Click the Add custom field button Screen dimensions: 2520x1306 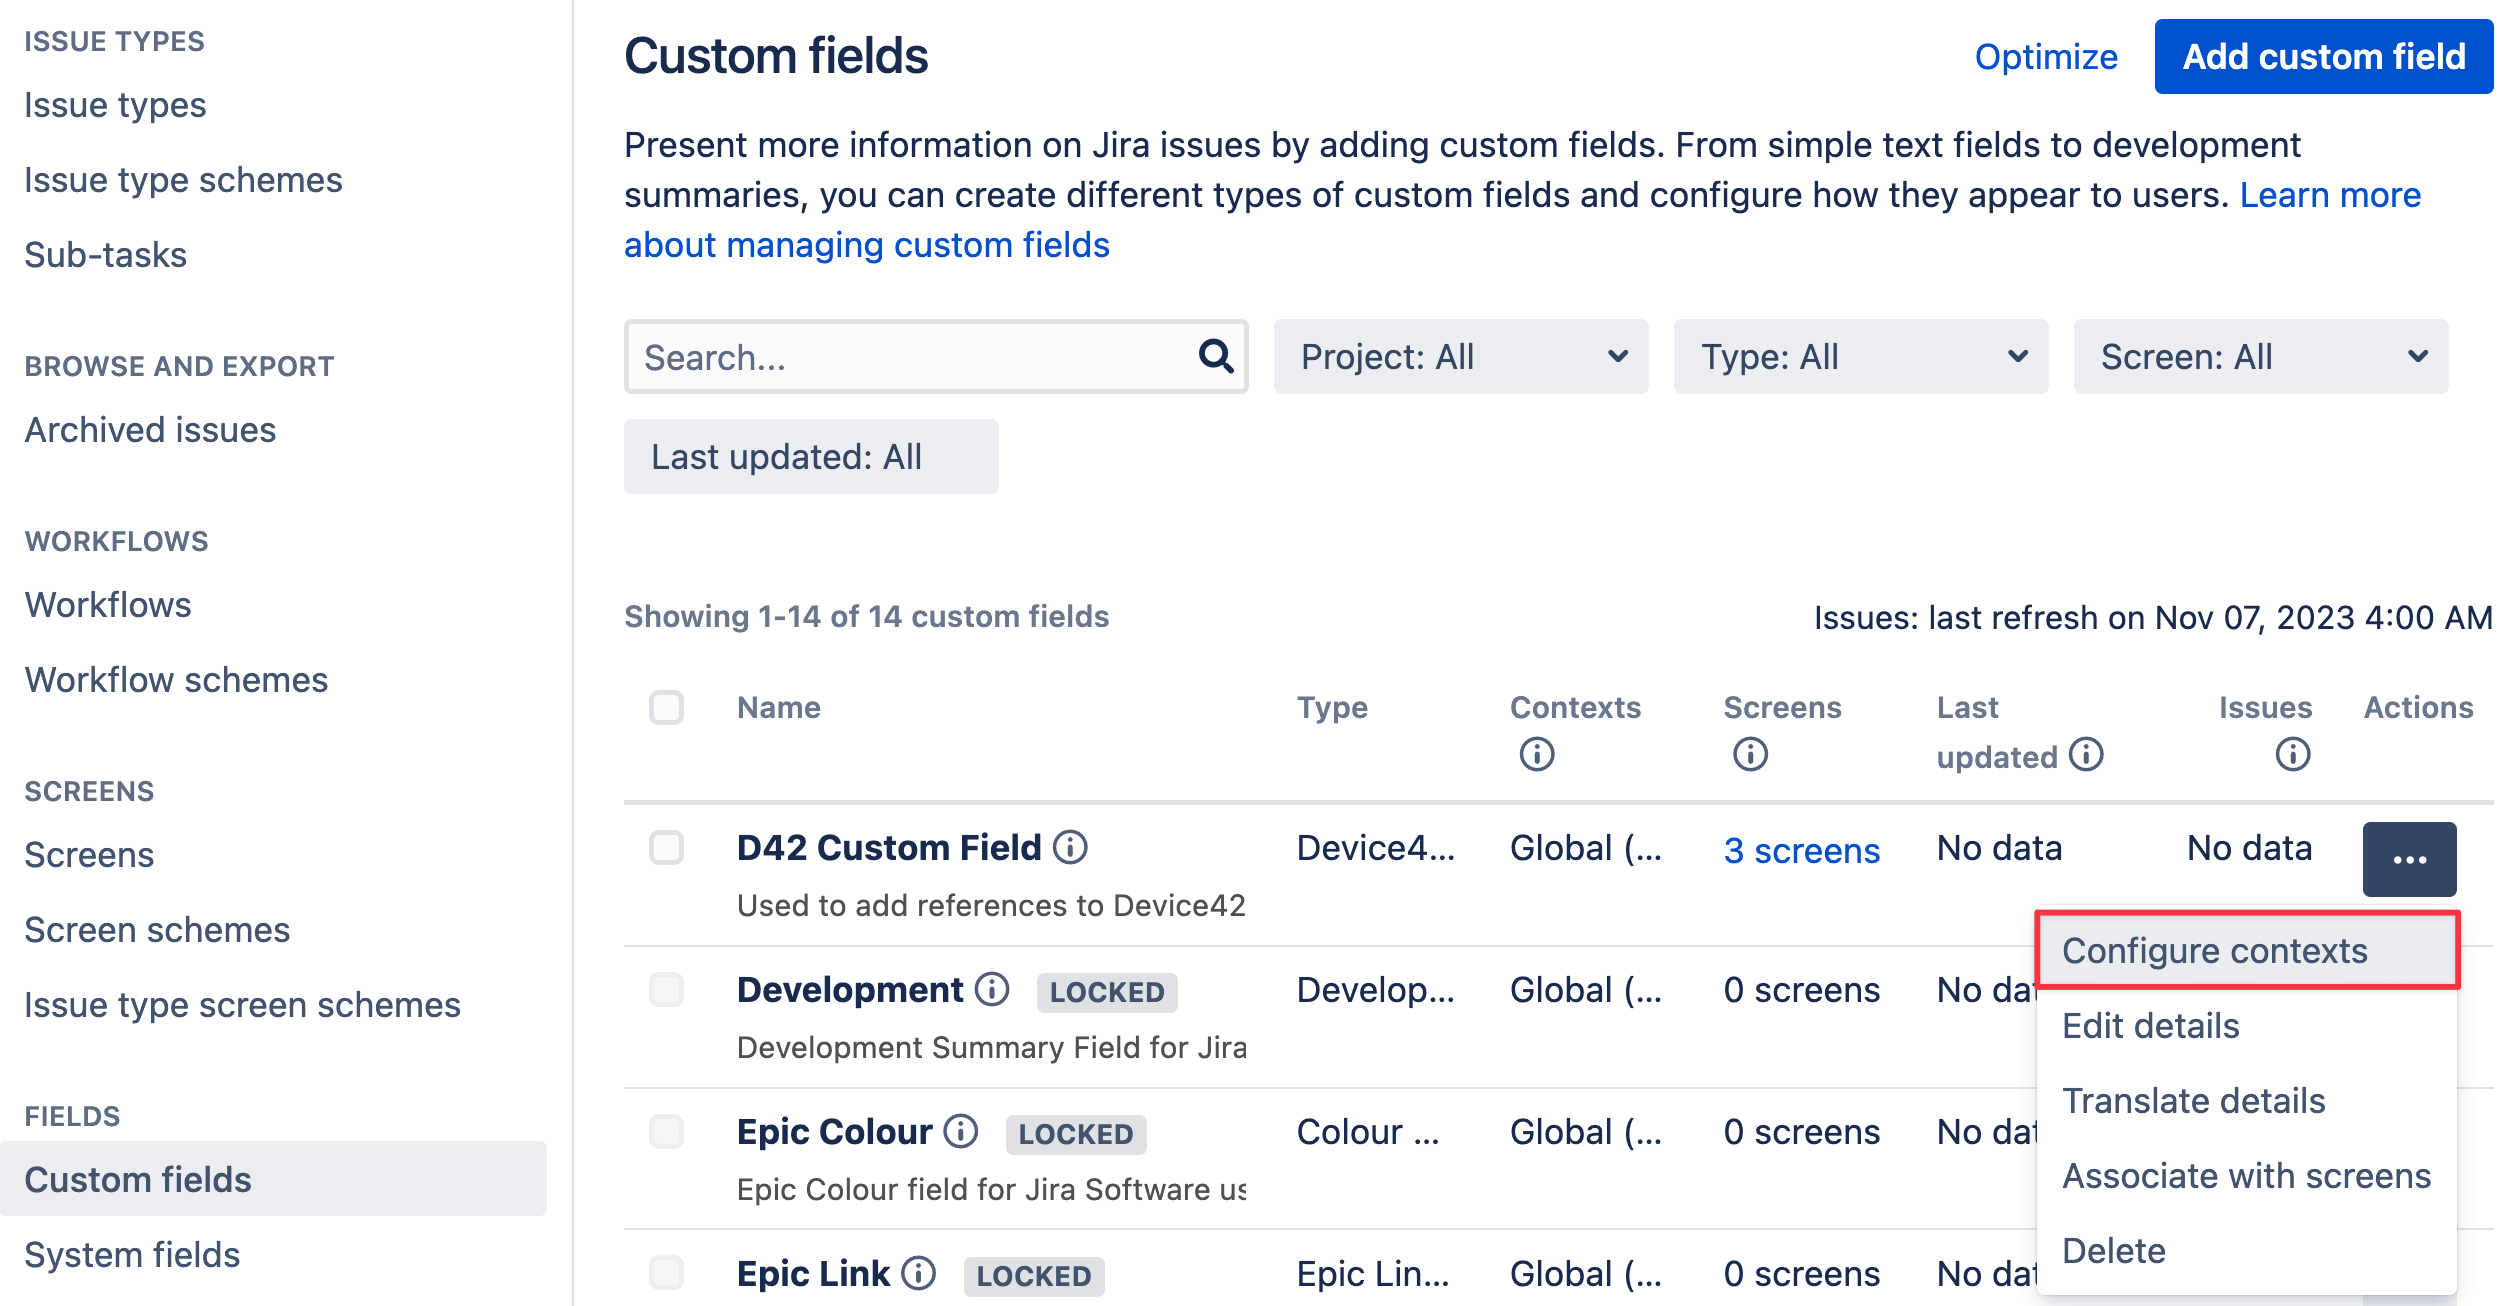[2322, 57]
